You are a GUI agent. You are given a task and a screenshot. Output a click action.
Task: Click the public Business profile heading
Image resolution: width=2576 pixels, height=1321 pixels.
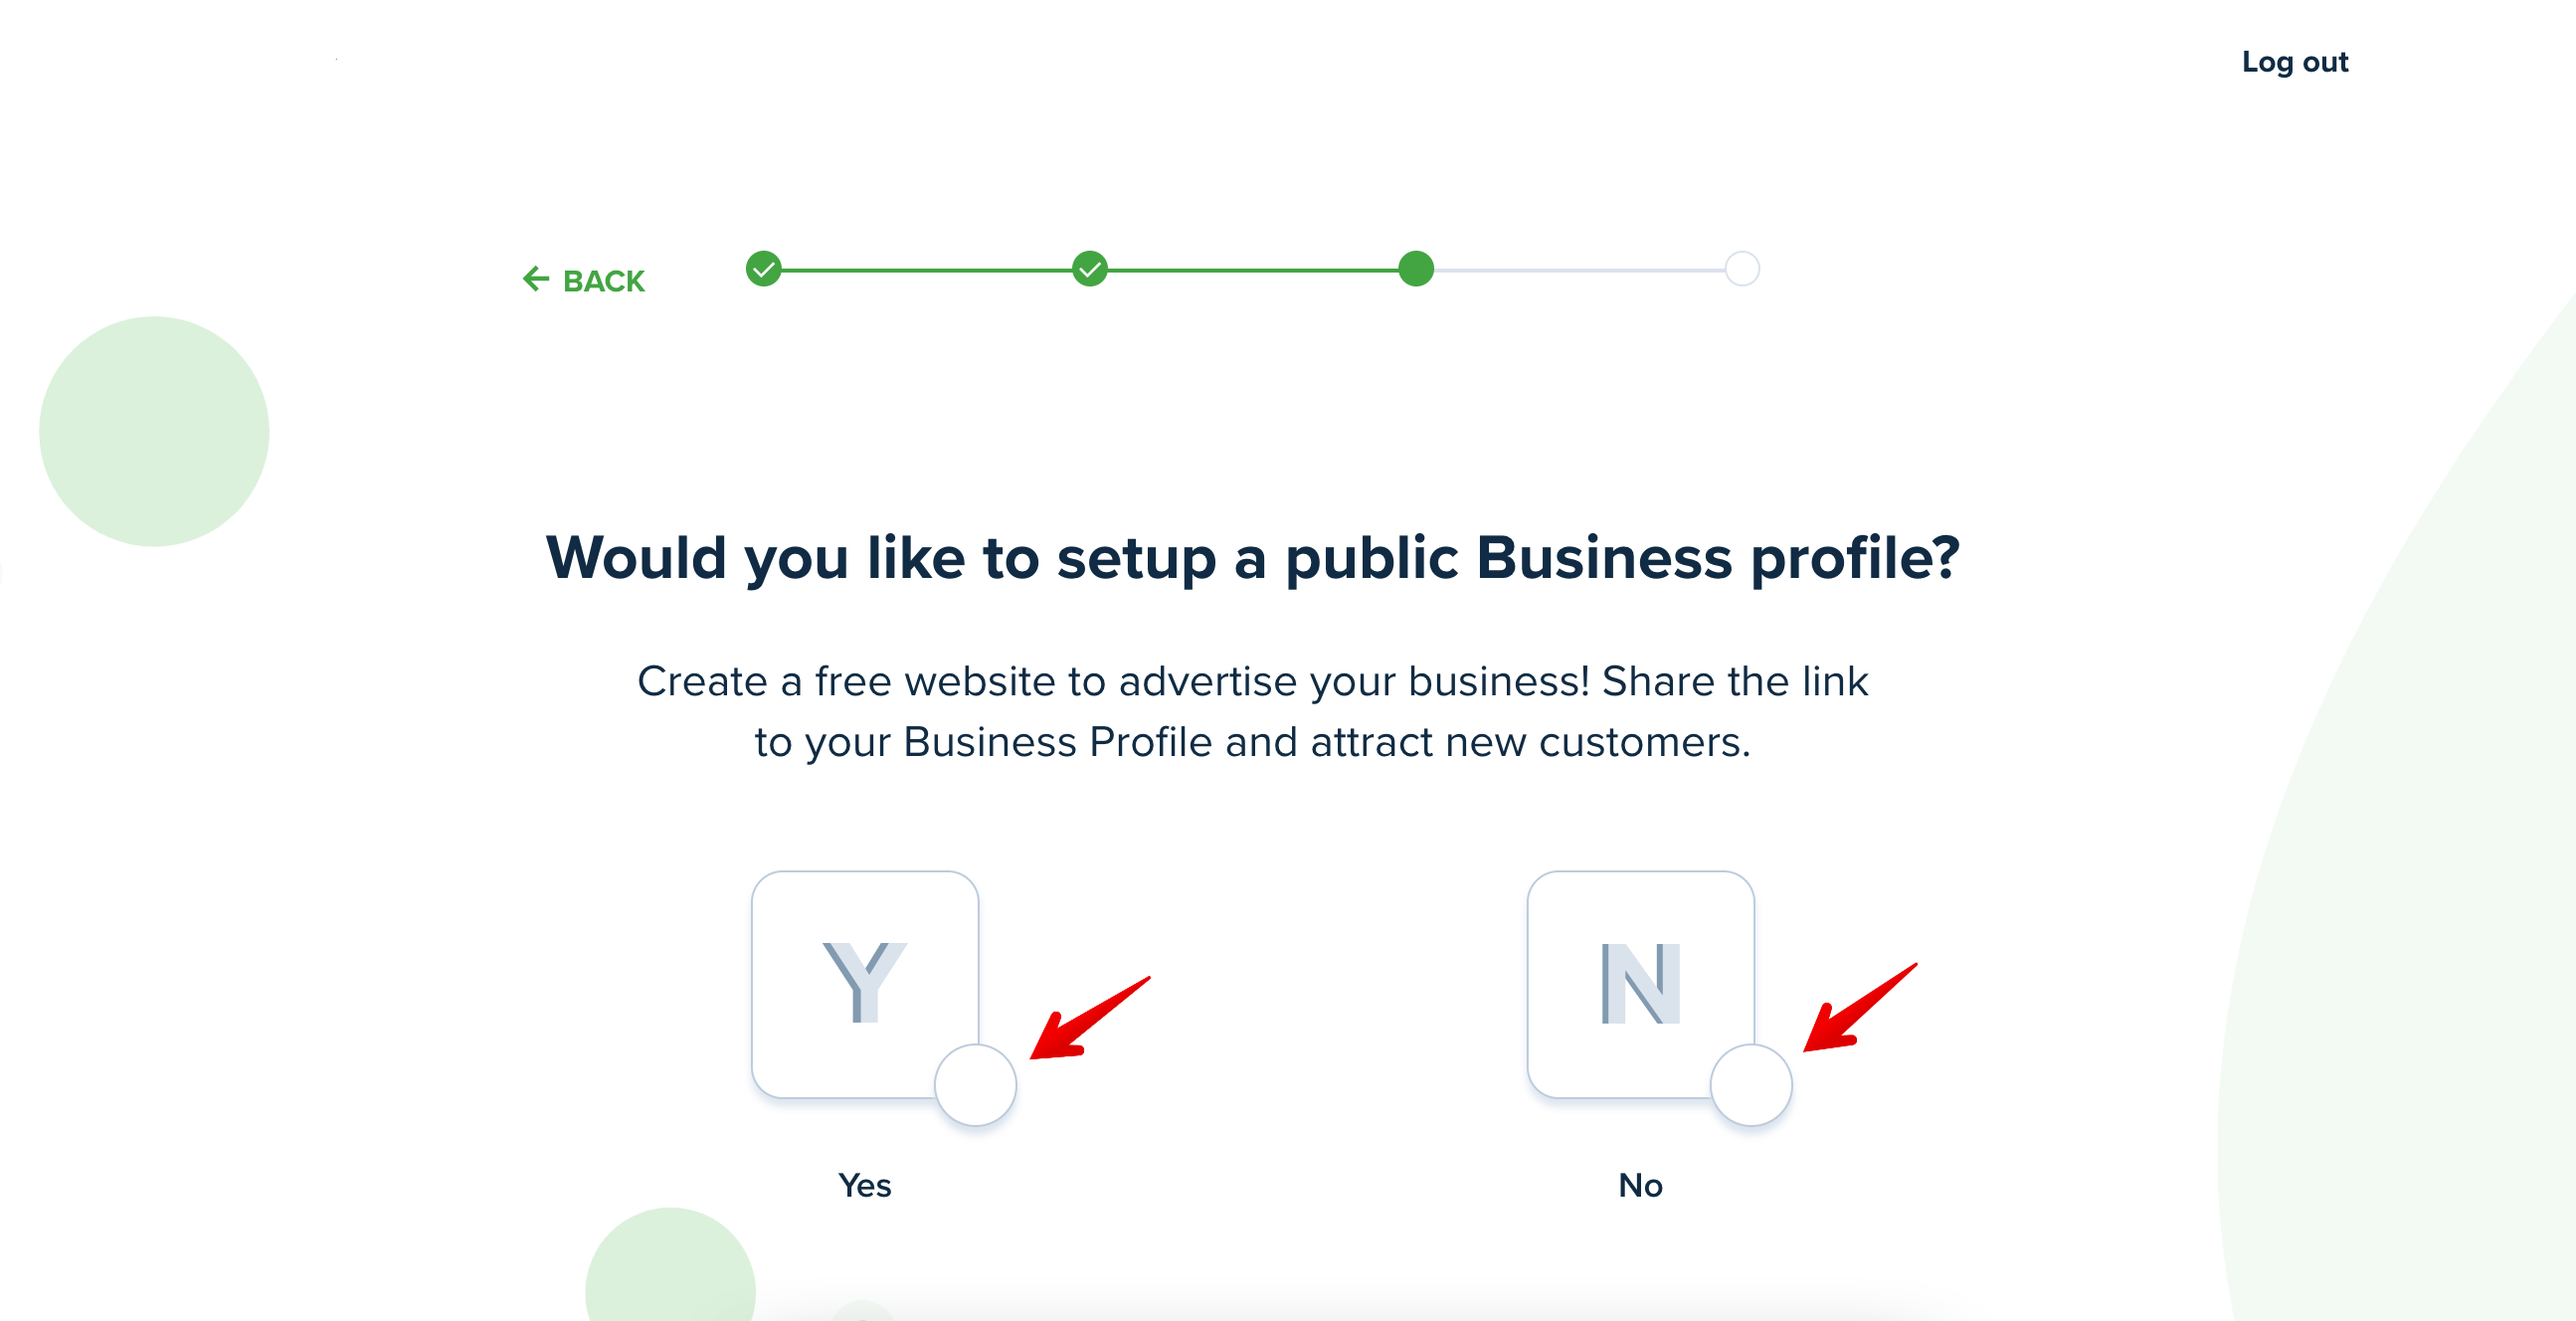[x=1253, y=558]
